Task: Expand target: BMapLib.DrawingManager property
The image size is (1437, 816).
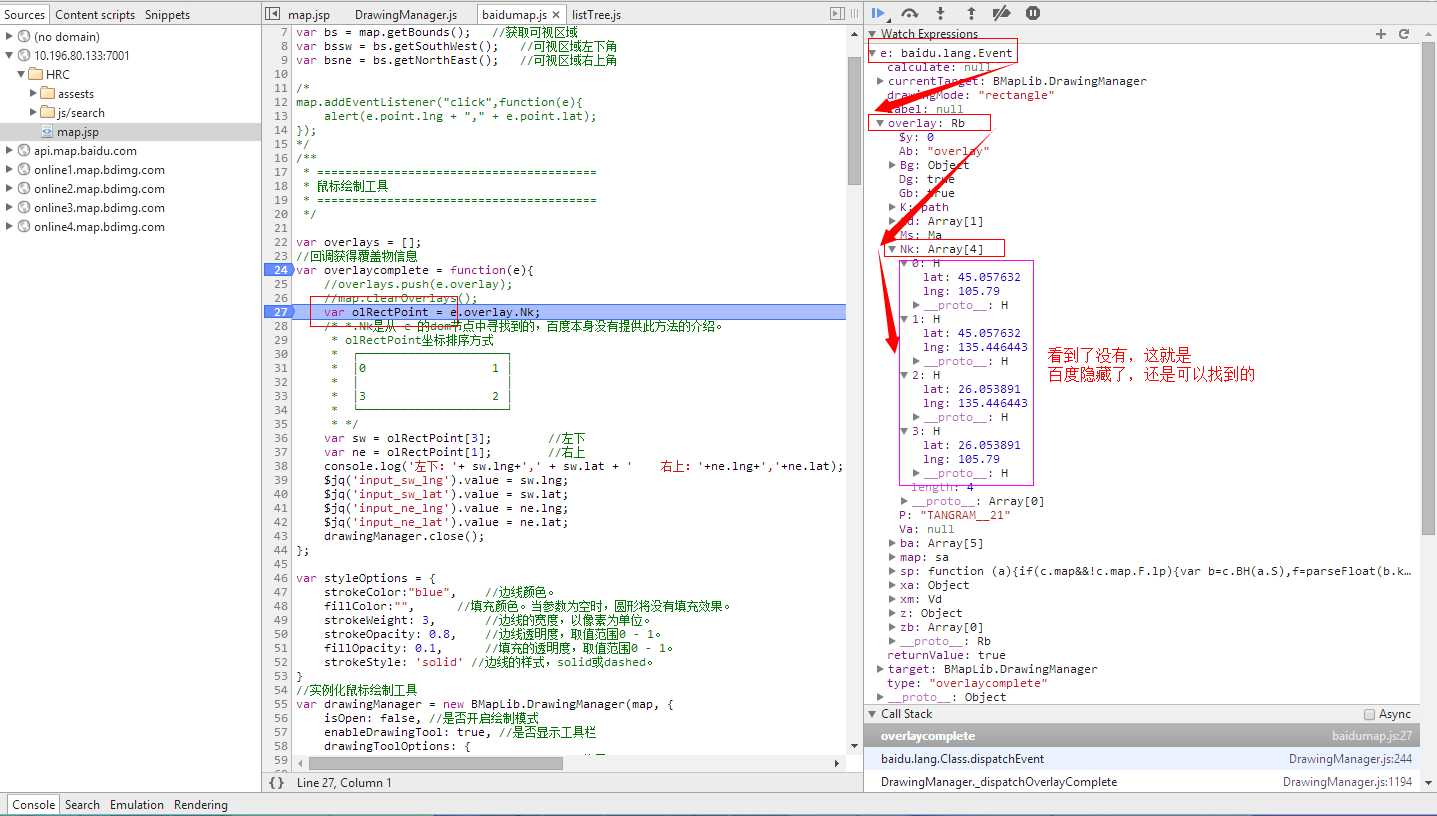Action: coord(880,669)
